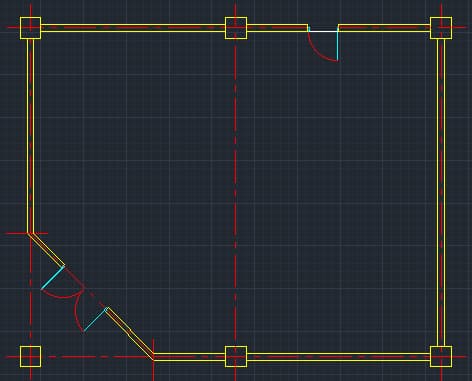Viewport: 472px width, 381px height.
Task: Select the bottom-center yellow column square
Action: point(236,357)
